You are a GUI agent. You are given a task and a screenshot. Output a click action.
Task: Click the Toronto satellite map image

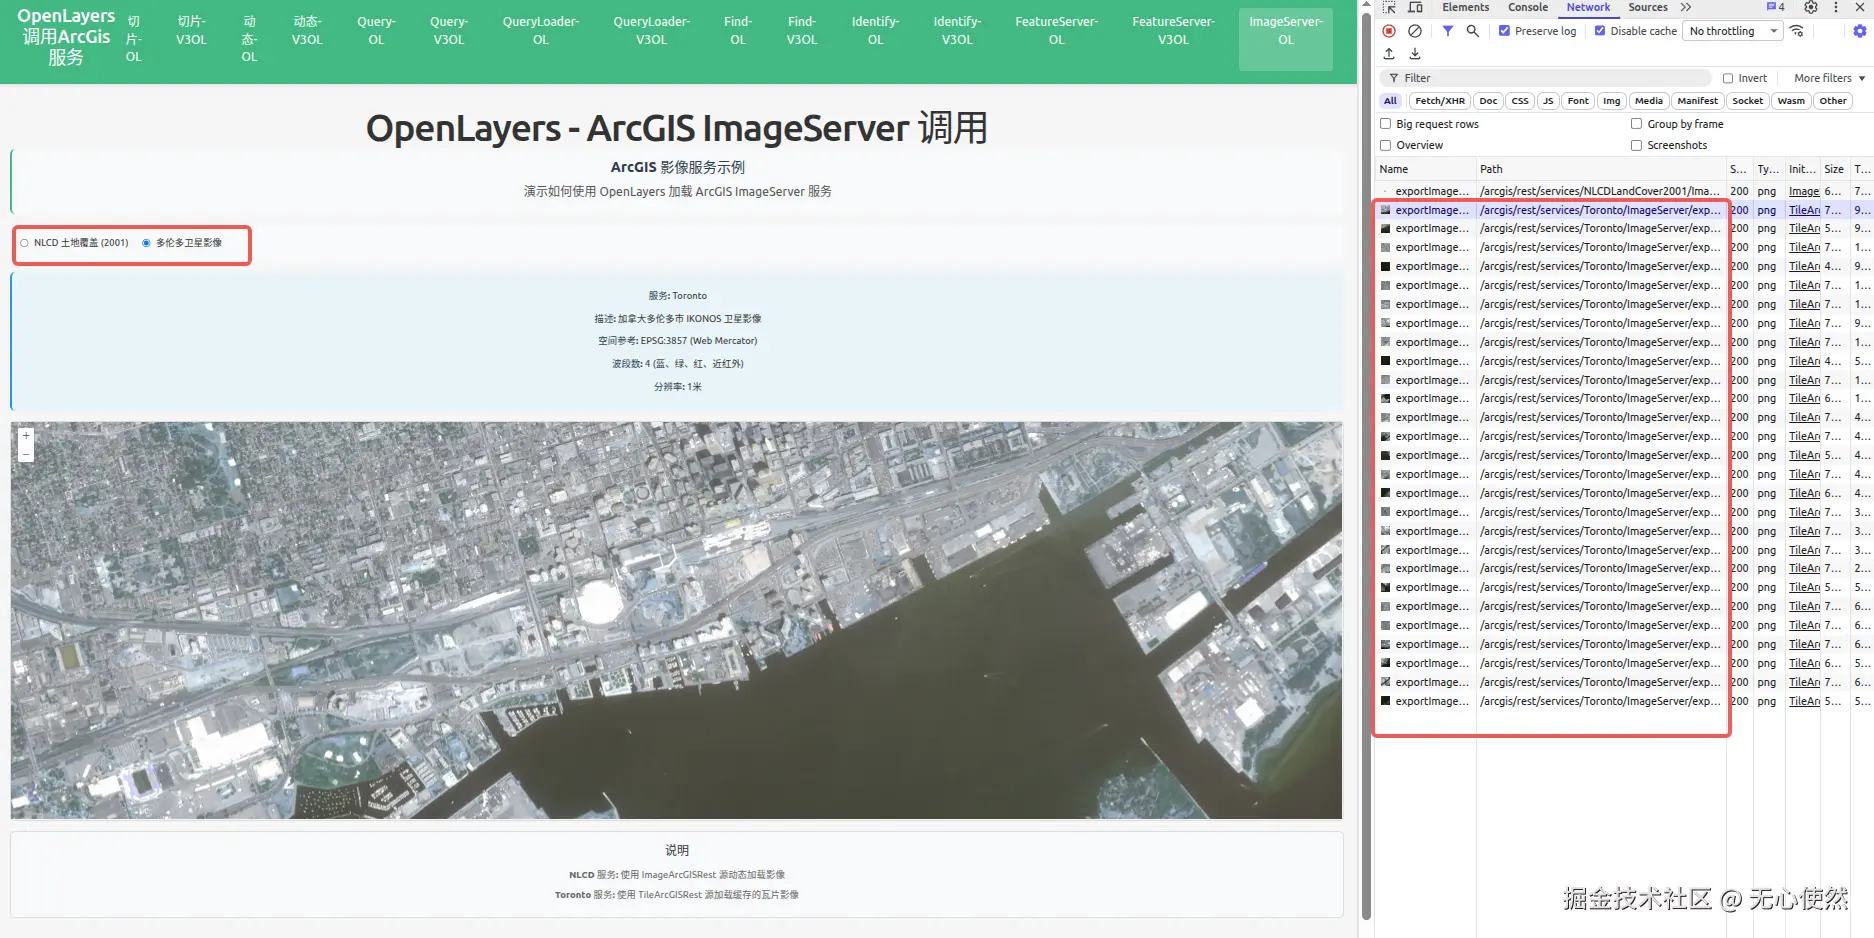tap(676, 620)
